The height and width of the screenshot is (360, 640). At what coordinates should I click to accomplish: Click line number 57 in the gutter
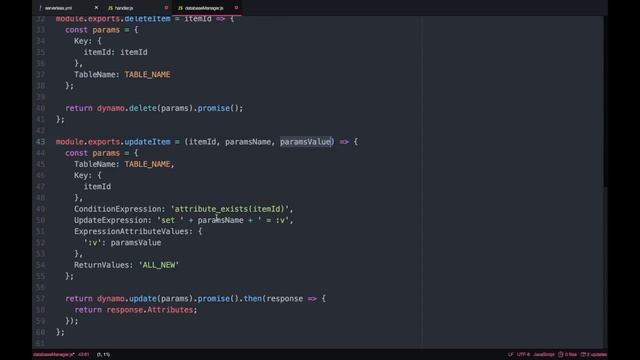[x=40, y=298]
